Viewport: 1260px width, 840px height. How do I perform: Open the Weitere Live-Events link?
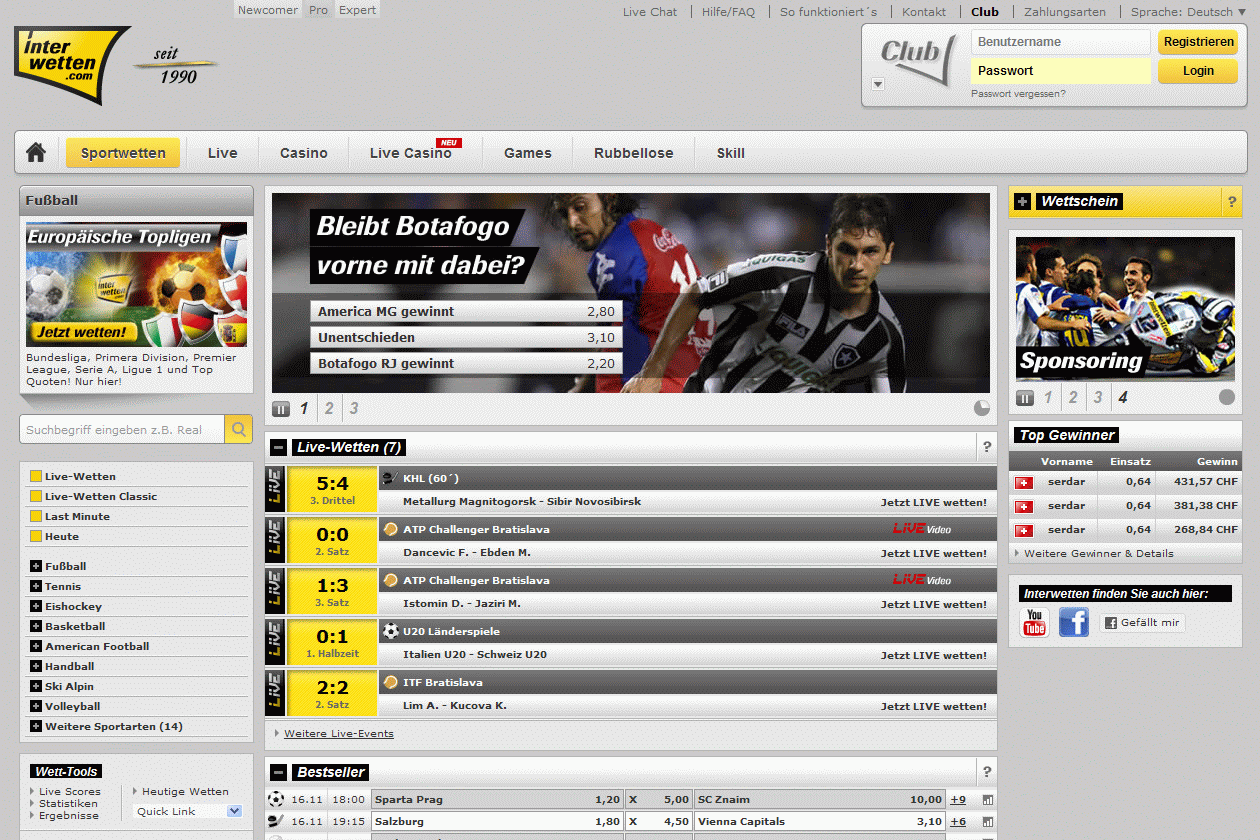tap(339, 734)
